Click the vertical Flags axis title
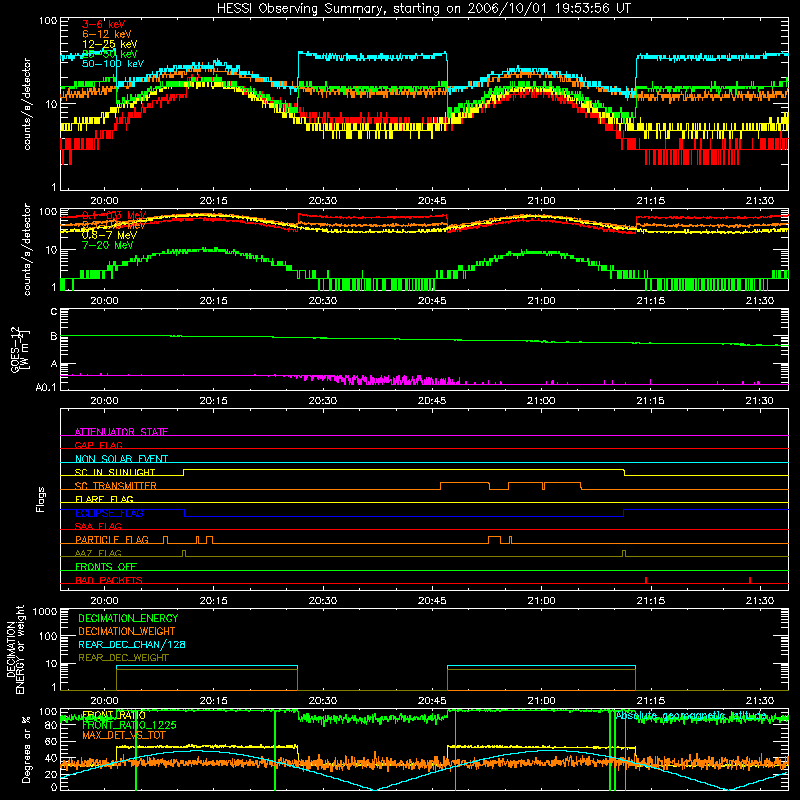Viewport: 800px width, 800px height. 41,499
